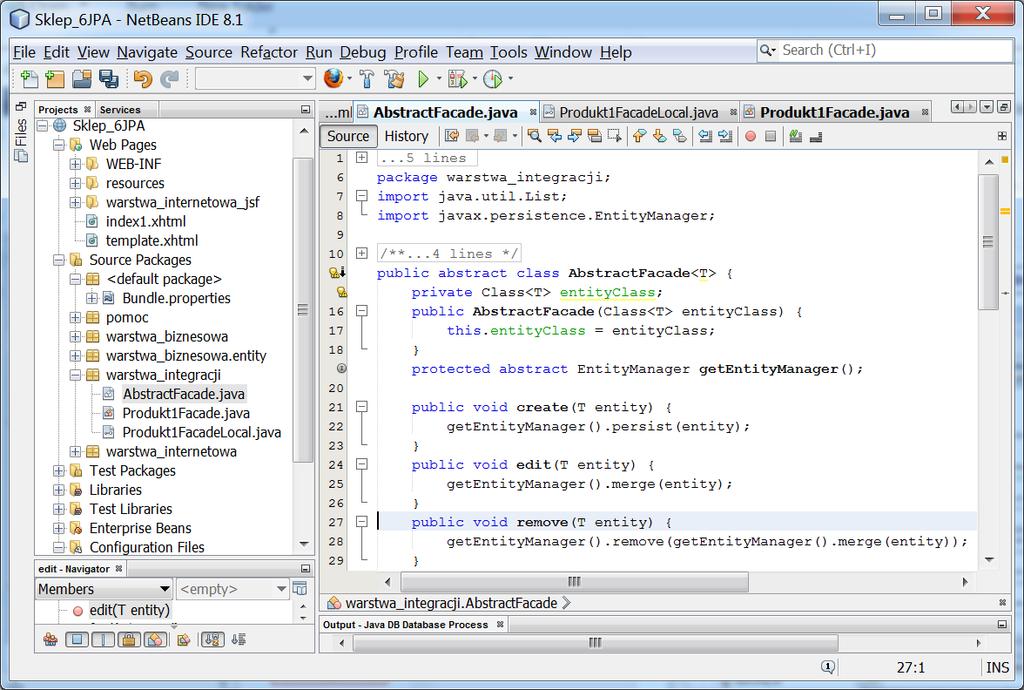Click the Uncomment code icon in editor toolbar
Viewport: 1024px width, 690px height.
click(x=816, y=136)
